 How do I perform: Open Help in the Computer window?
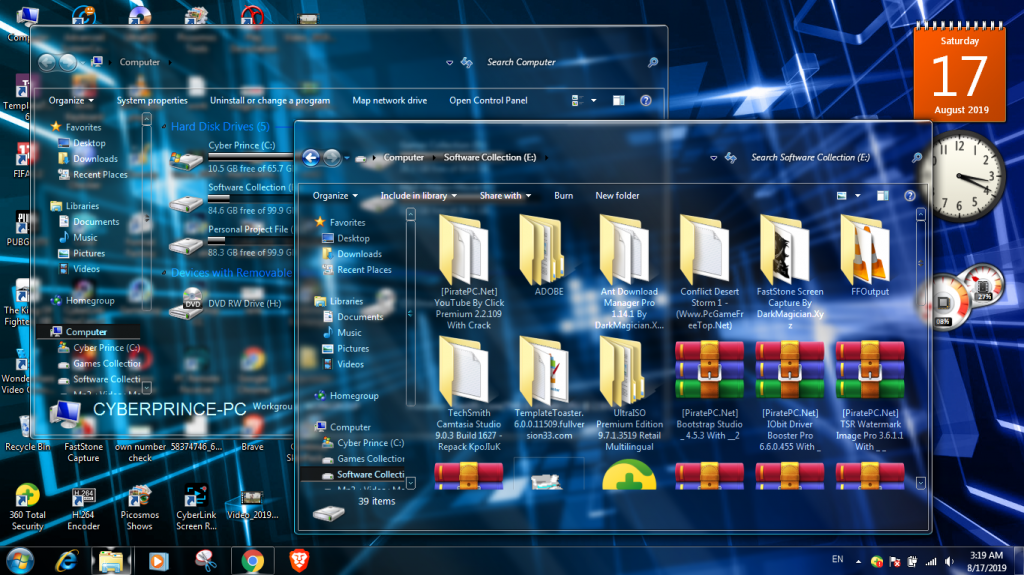click(645, 101)
